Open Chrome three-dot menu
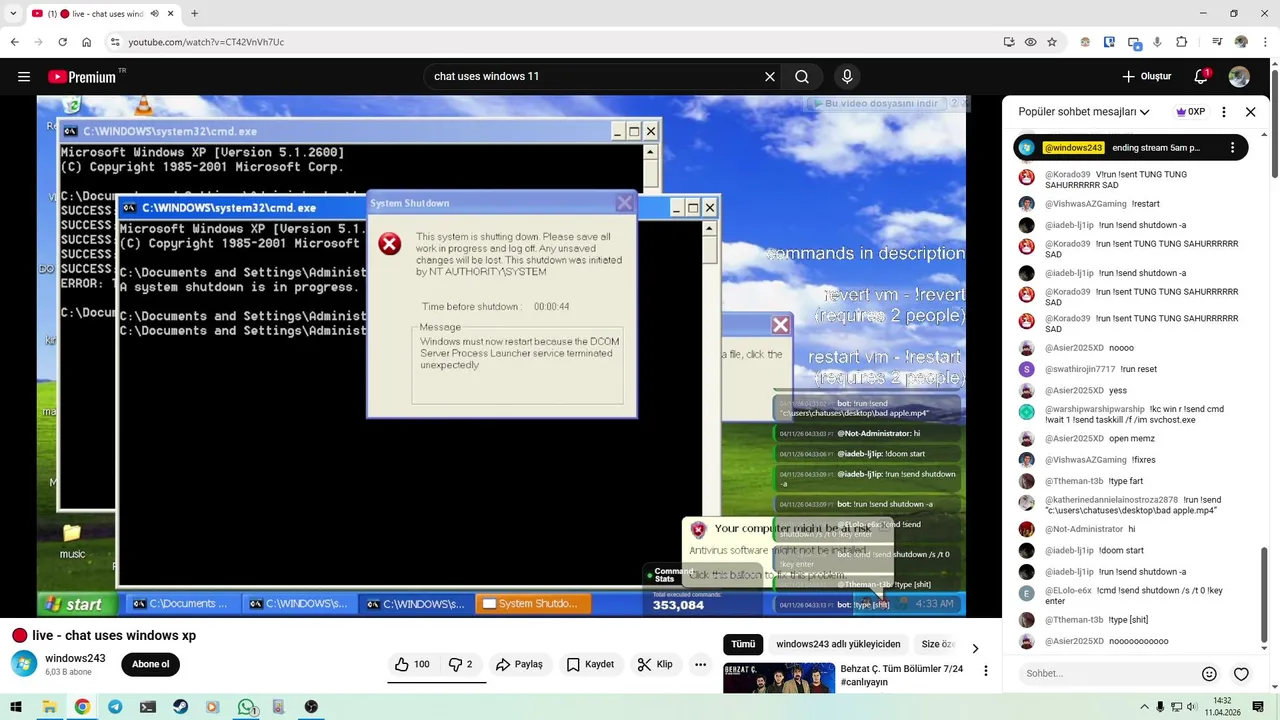Screen dimensions: 1280x720 (x=1265, y=42)
